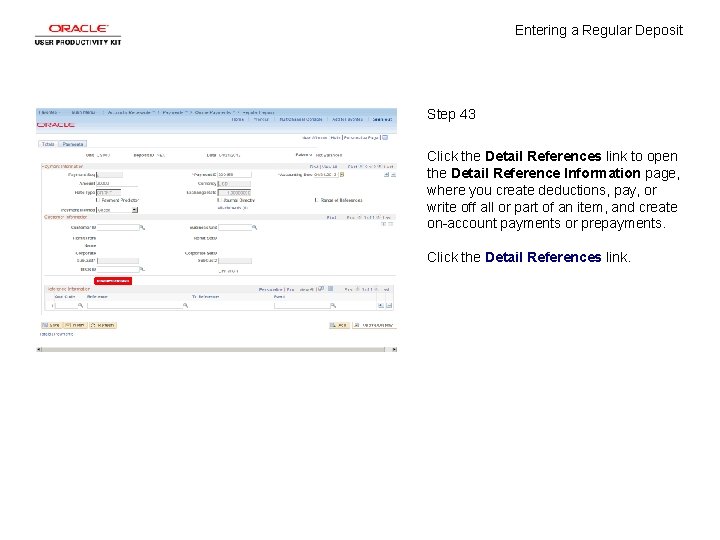Open the Payment Method dropdown
The height and width of the screenshot is (540, 720).
coord(135,210)
